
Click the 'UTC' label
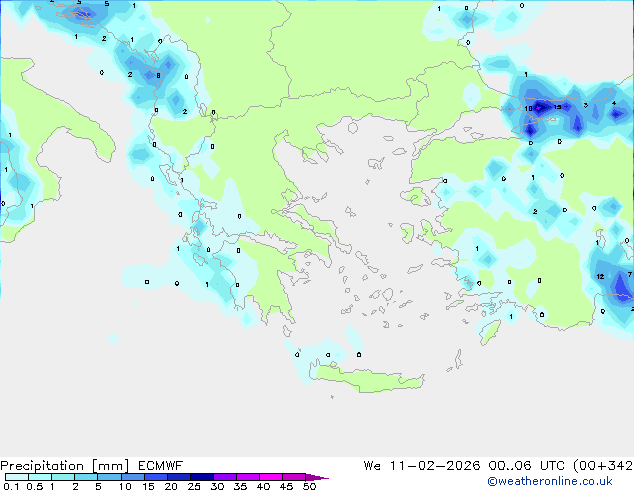tap(553, 466)
